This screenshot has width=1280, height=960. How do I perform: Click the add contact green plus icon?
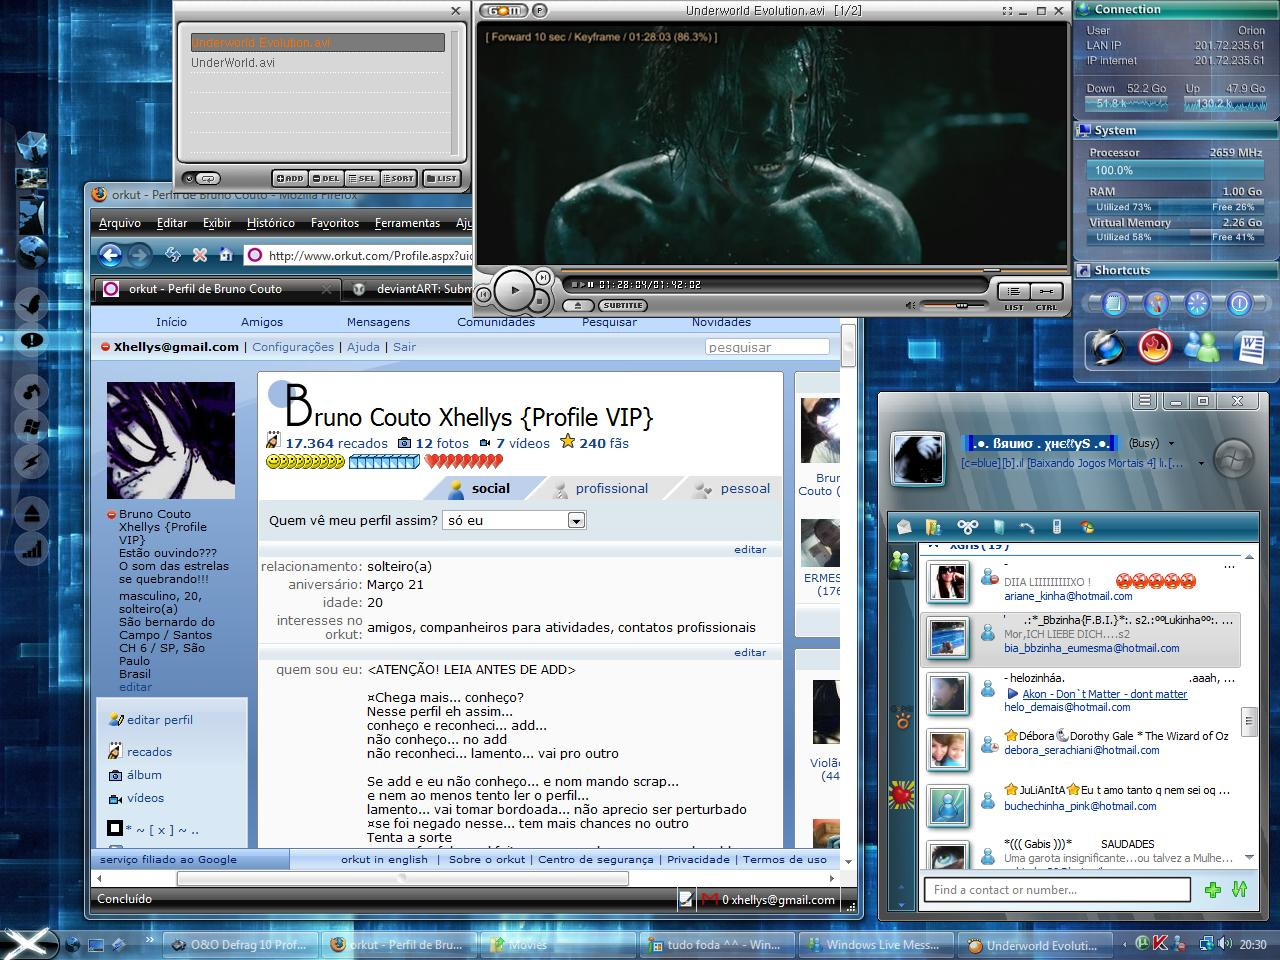click(x=1213, y=889)
